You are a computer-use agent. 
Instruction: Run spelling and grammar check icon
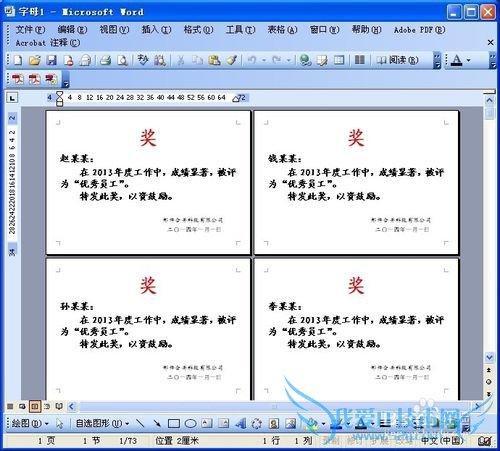(143, 60)
